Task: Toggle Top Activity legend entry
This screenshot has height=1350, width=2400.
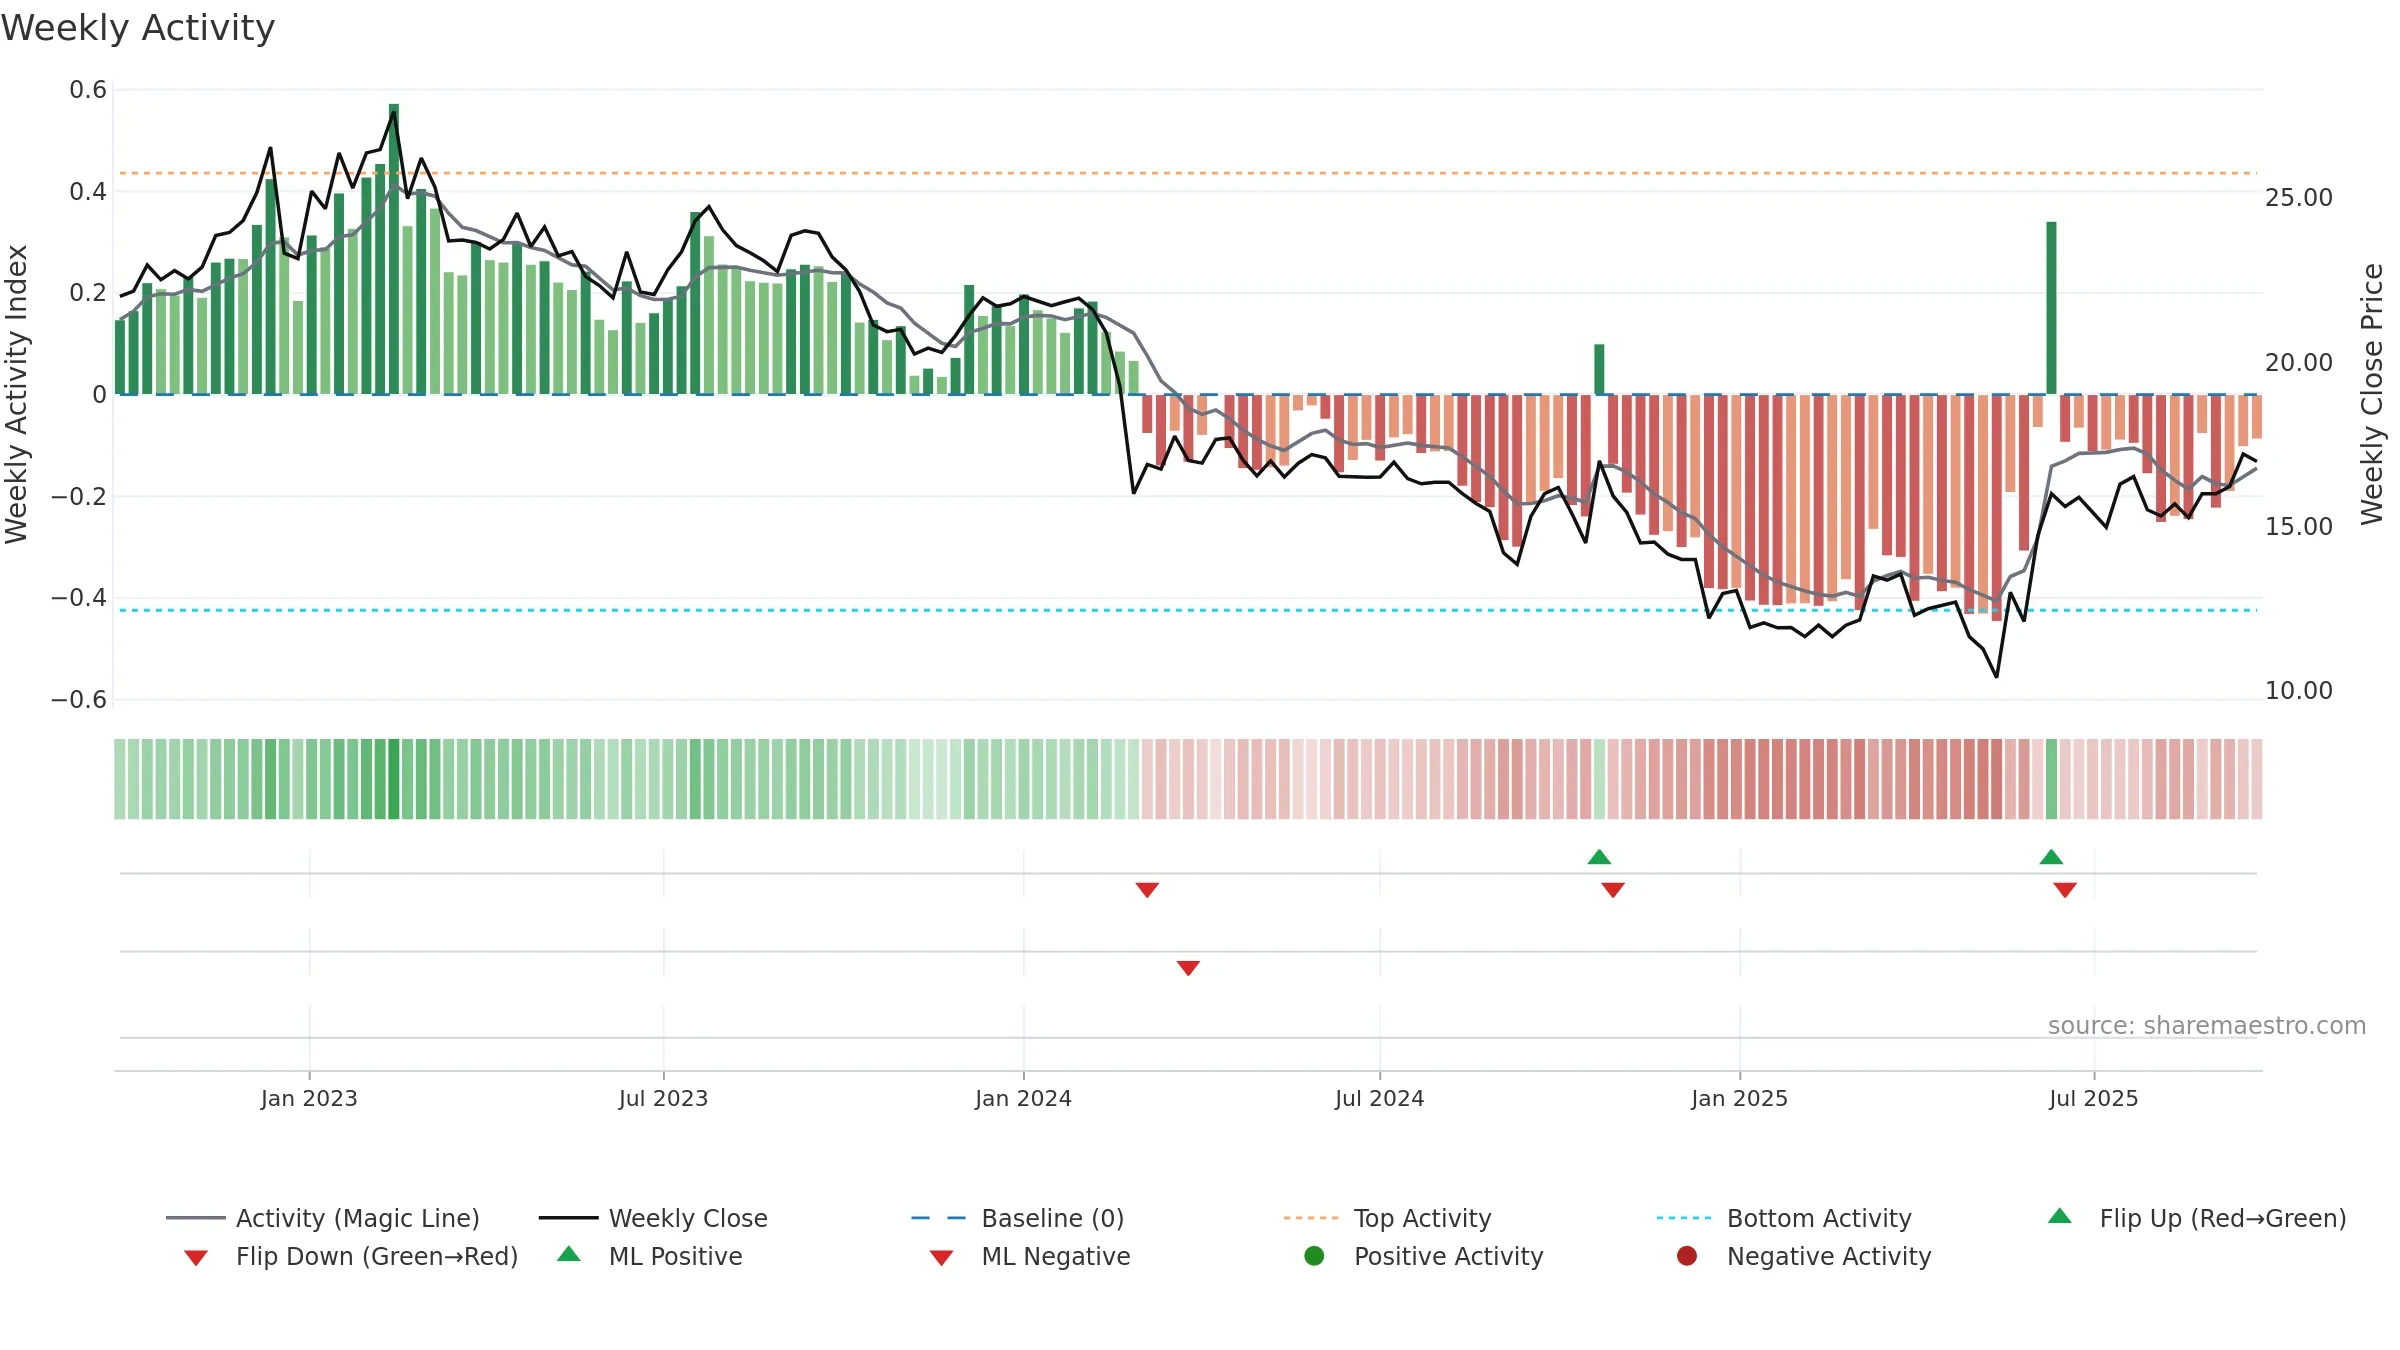Action: click(1387, 1218)
